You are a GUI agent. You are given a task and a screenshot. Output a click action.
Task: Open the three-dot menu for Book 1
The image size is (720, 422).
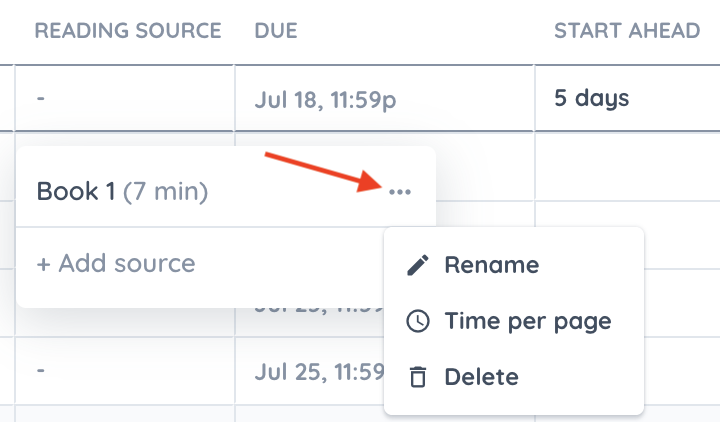(399, 191)
